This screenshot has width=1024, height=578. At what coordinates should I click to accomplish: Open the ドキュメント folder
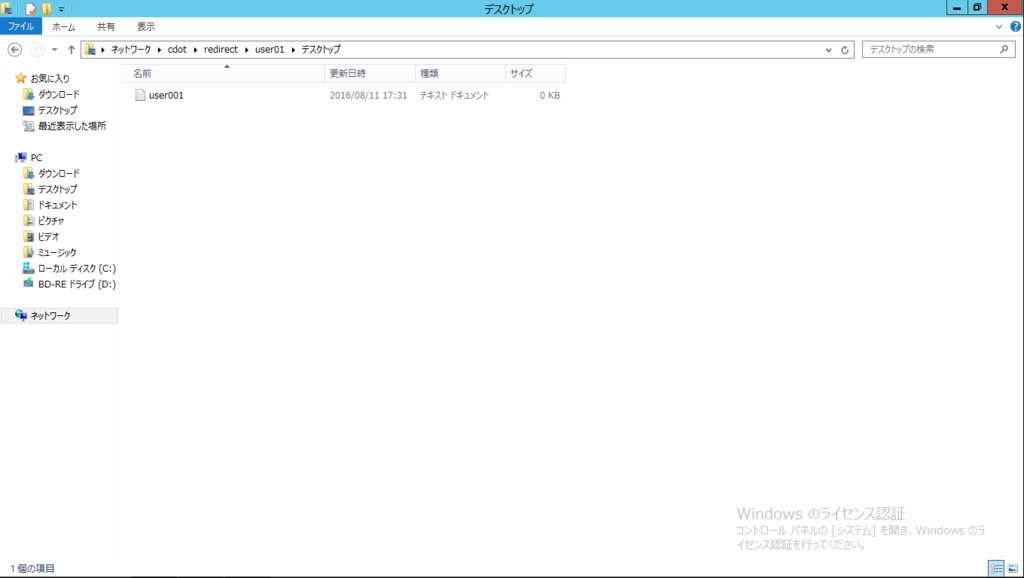point(57,205)
